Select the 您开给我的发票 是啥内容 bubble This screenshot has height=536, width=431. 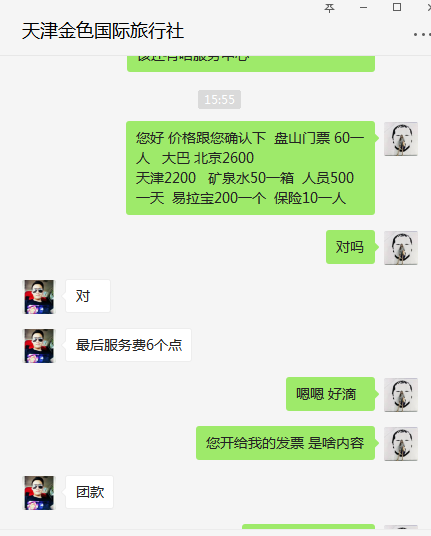285,443
